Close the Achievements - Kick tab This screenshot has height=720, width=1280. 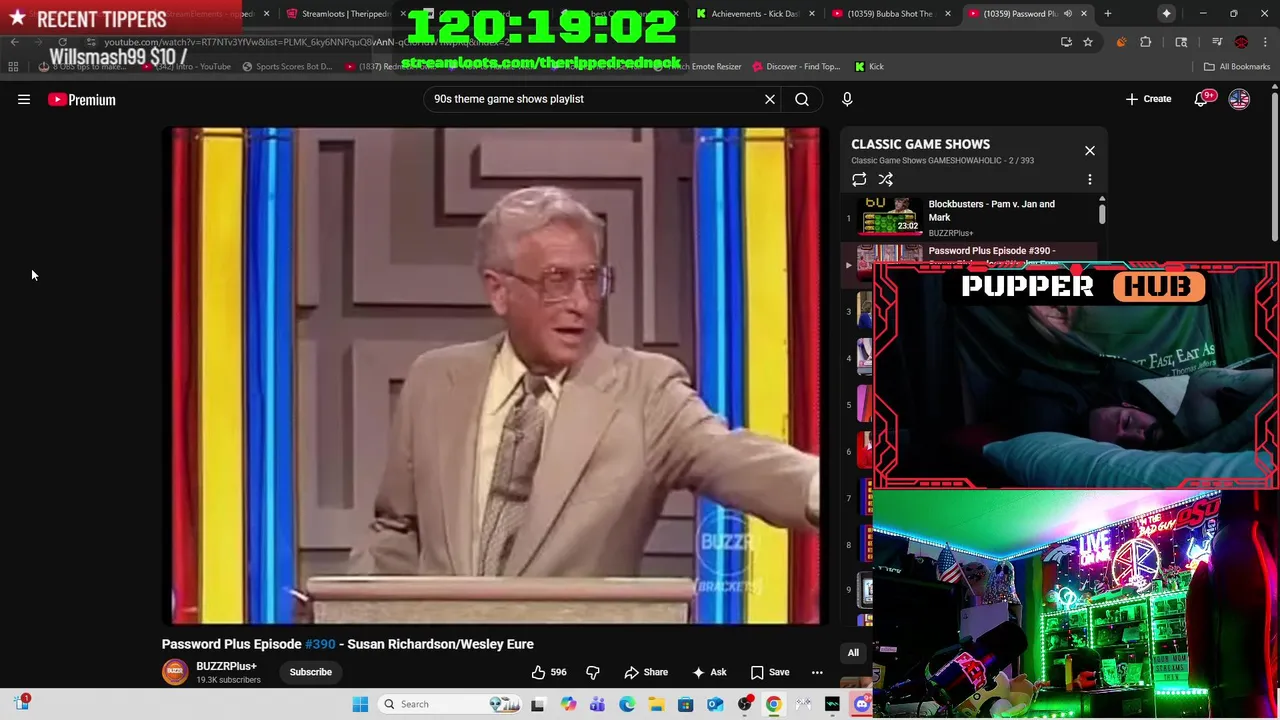point(812,14)
